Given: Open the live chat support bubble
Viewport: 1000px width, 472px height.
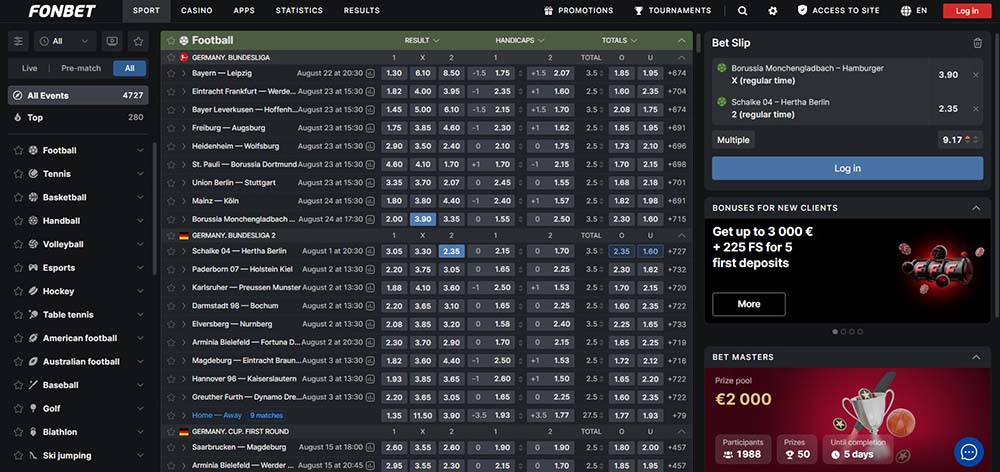Looking at the screenshot, I should click(969, 452).
